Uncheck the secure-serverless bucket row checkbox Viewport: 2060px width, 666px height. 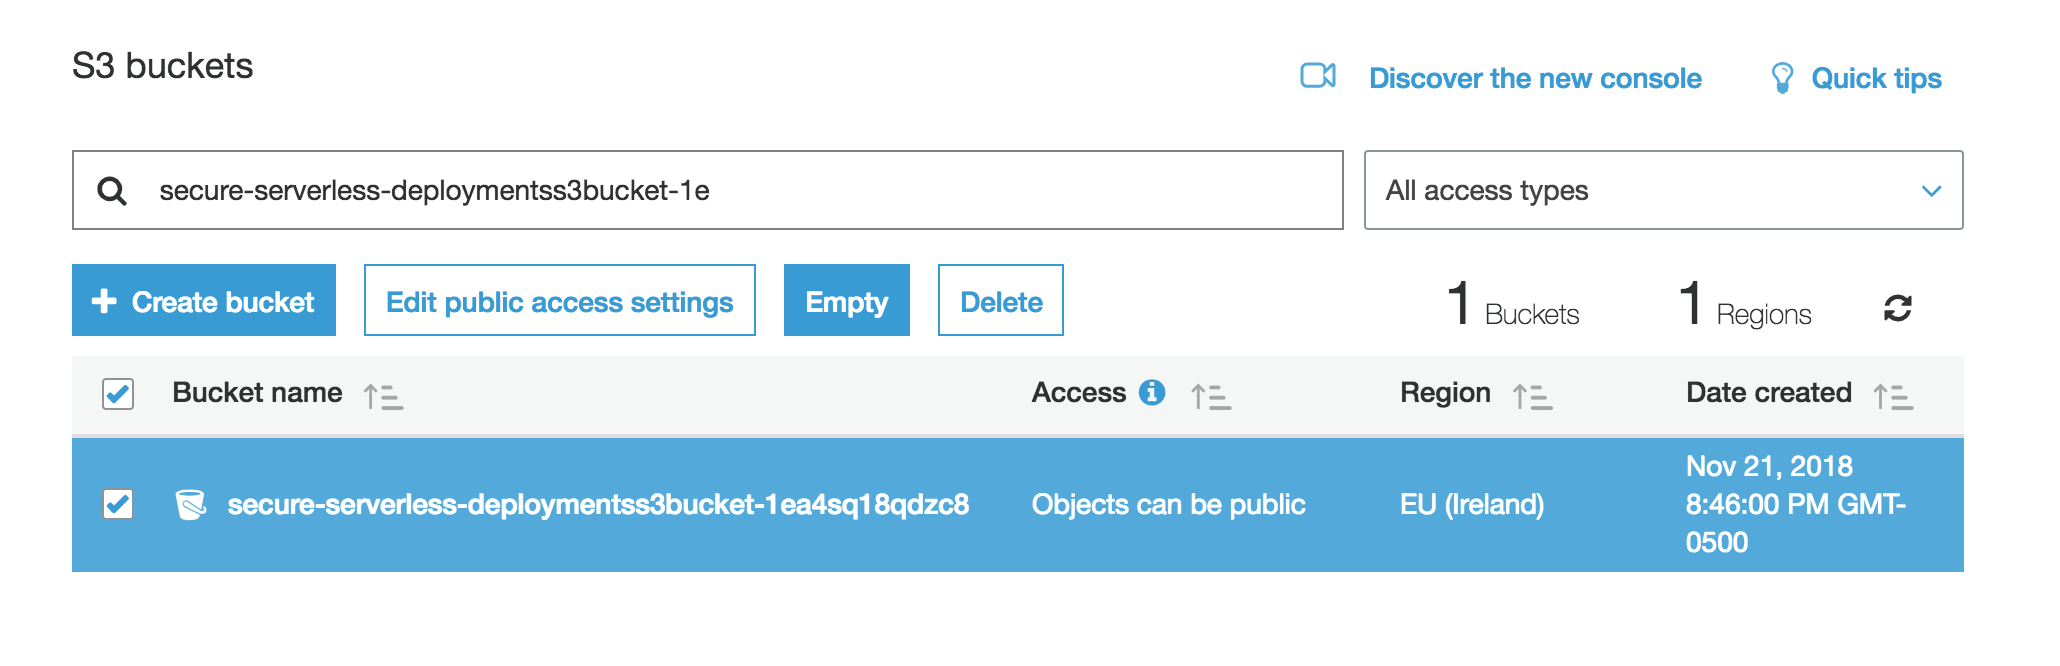click(118, 504)
